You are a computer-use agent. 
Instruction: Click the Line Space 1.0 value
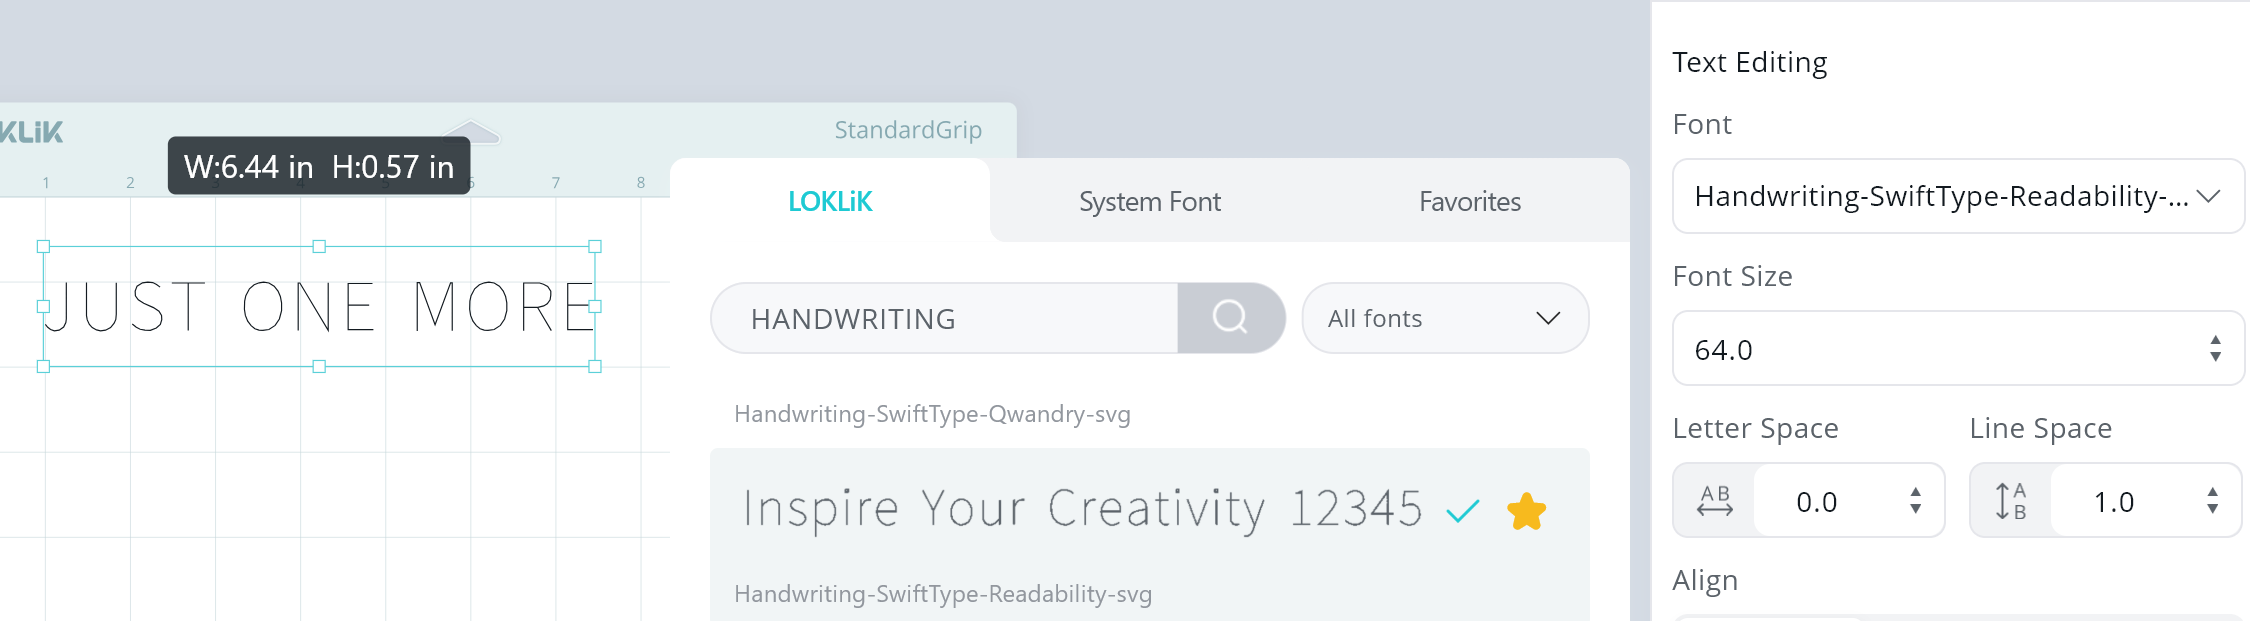click(2114, 501)
